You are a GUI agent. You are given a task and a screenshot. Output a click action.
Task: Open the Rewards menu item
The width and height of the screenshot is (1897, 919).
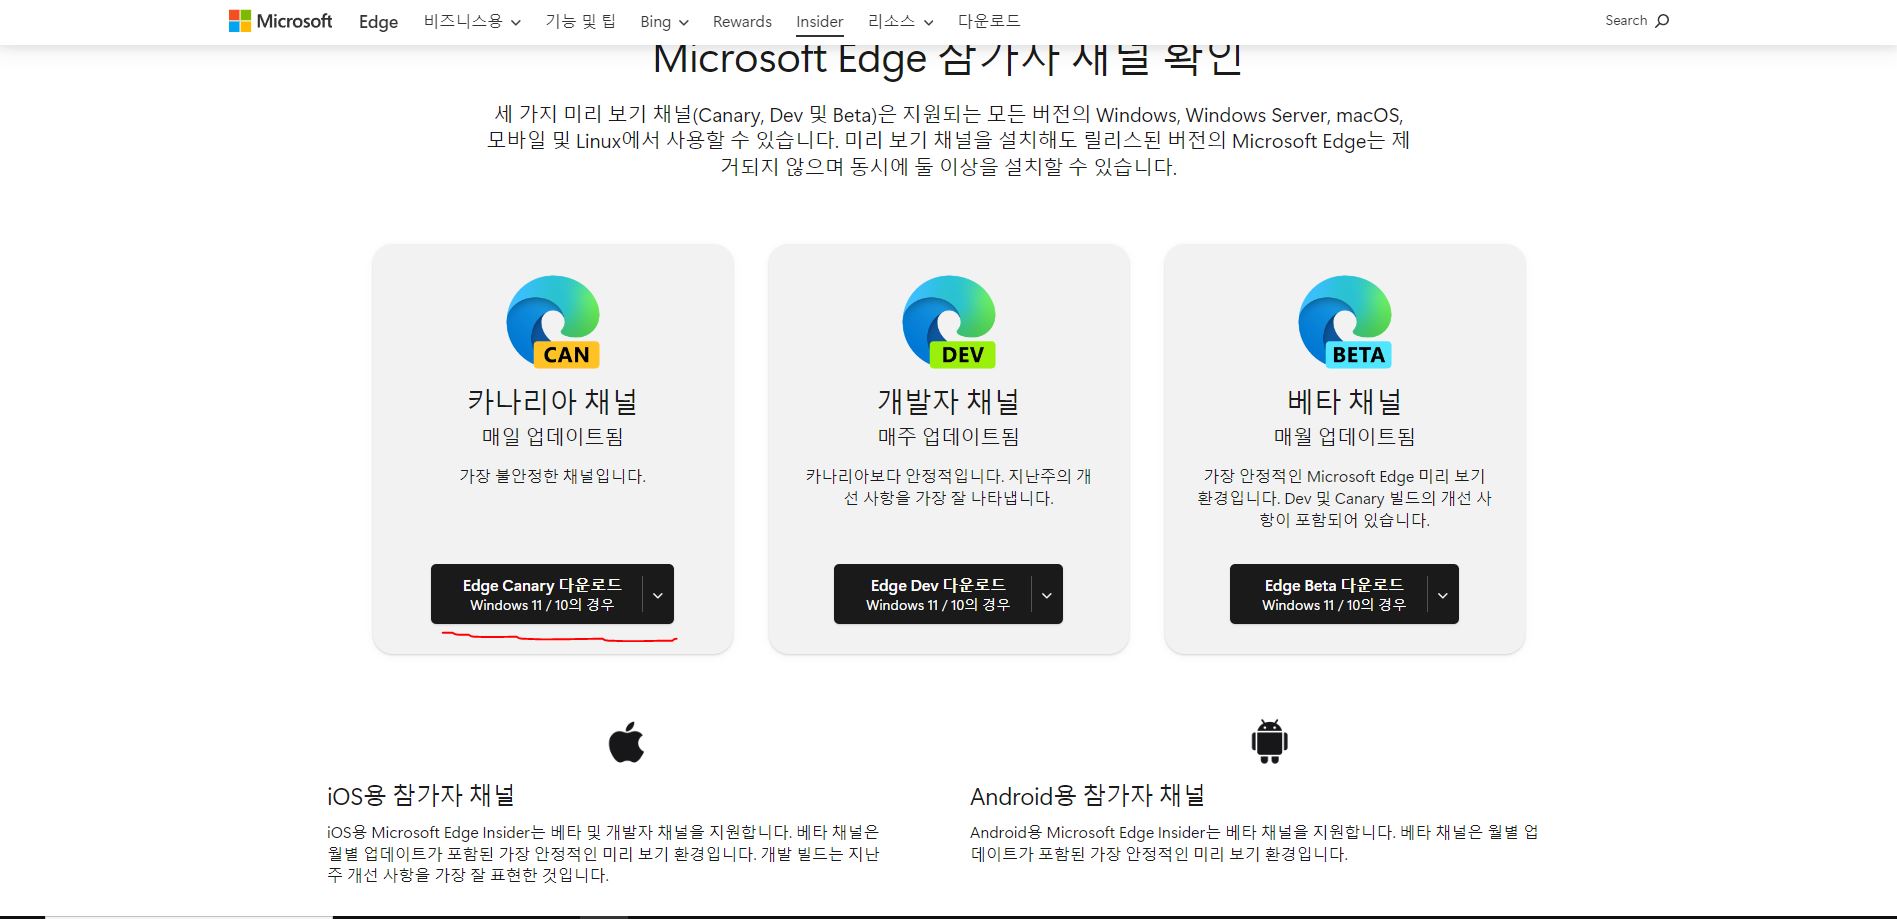[742, 22]
